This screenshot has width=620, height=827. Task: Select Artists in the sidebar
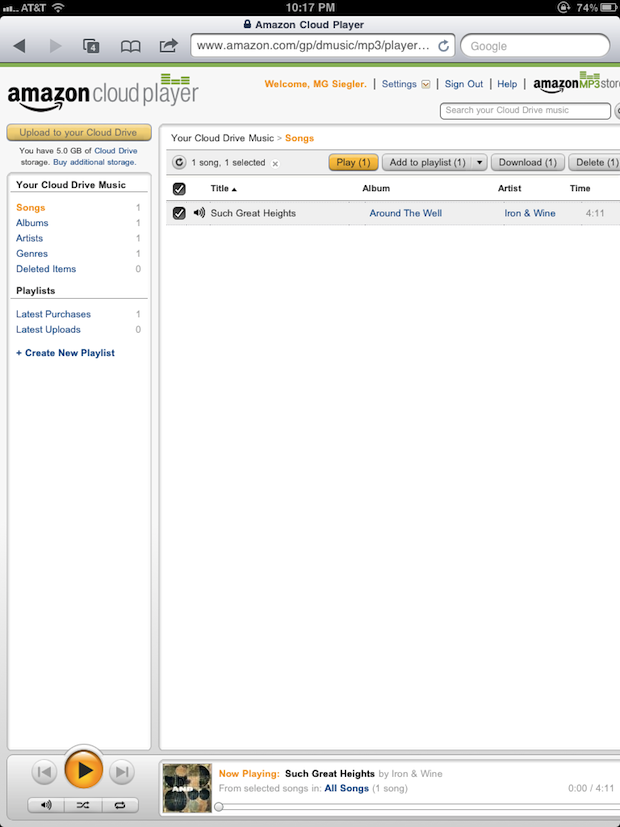click(30, 238)
